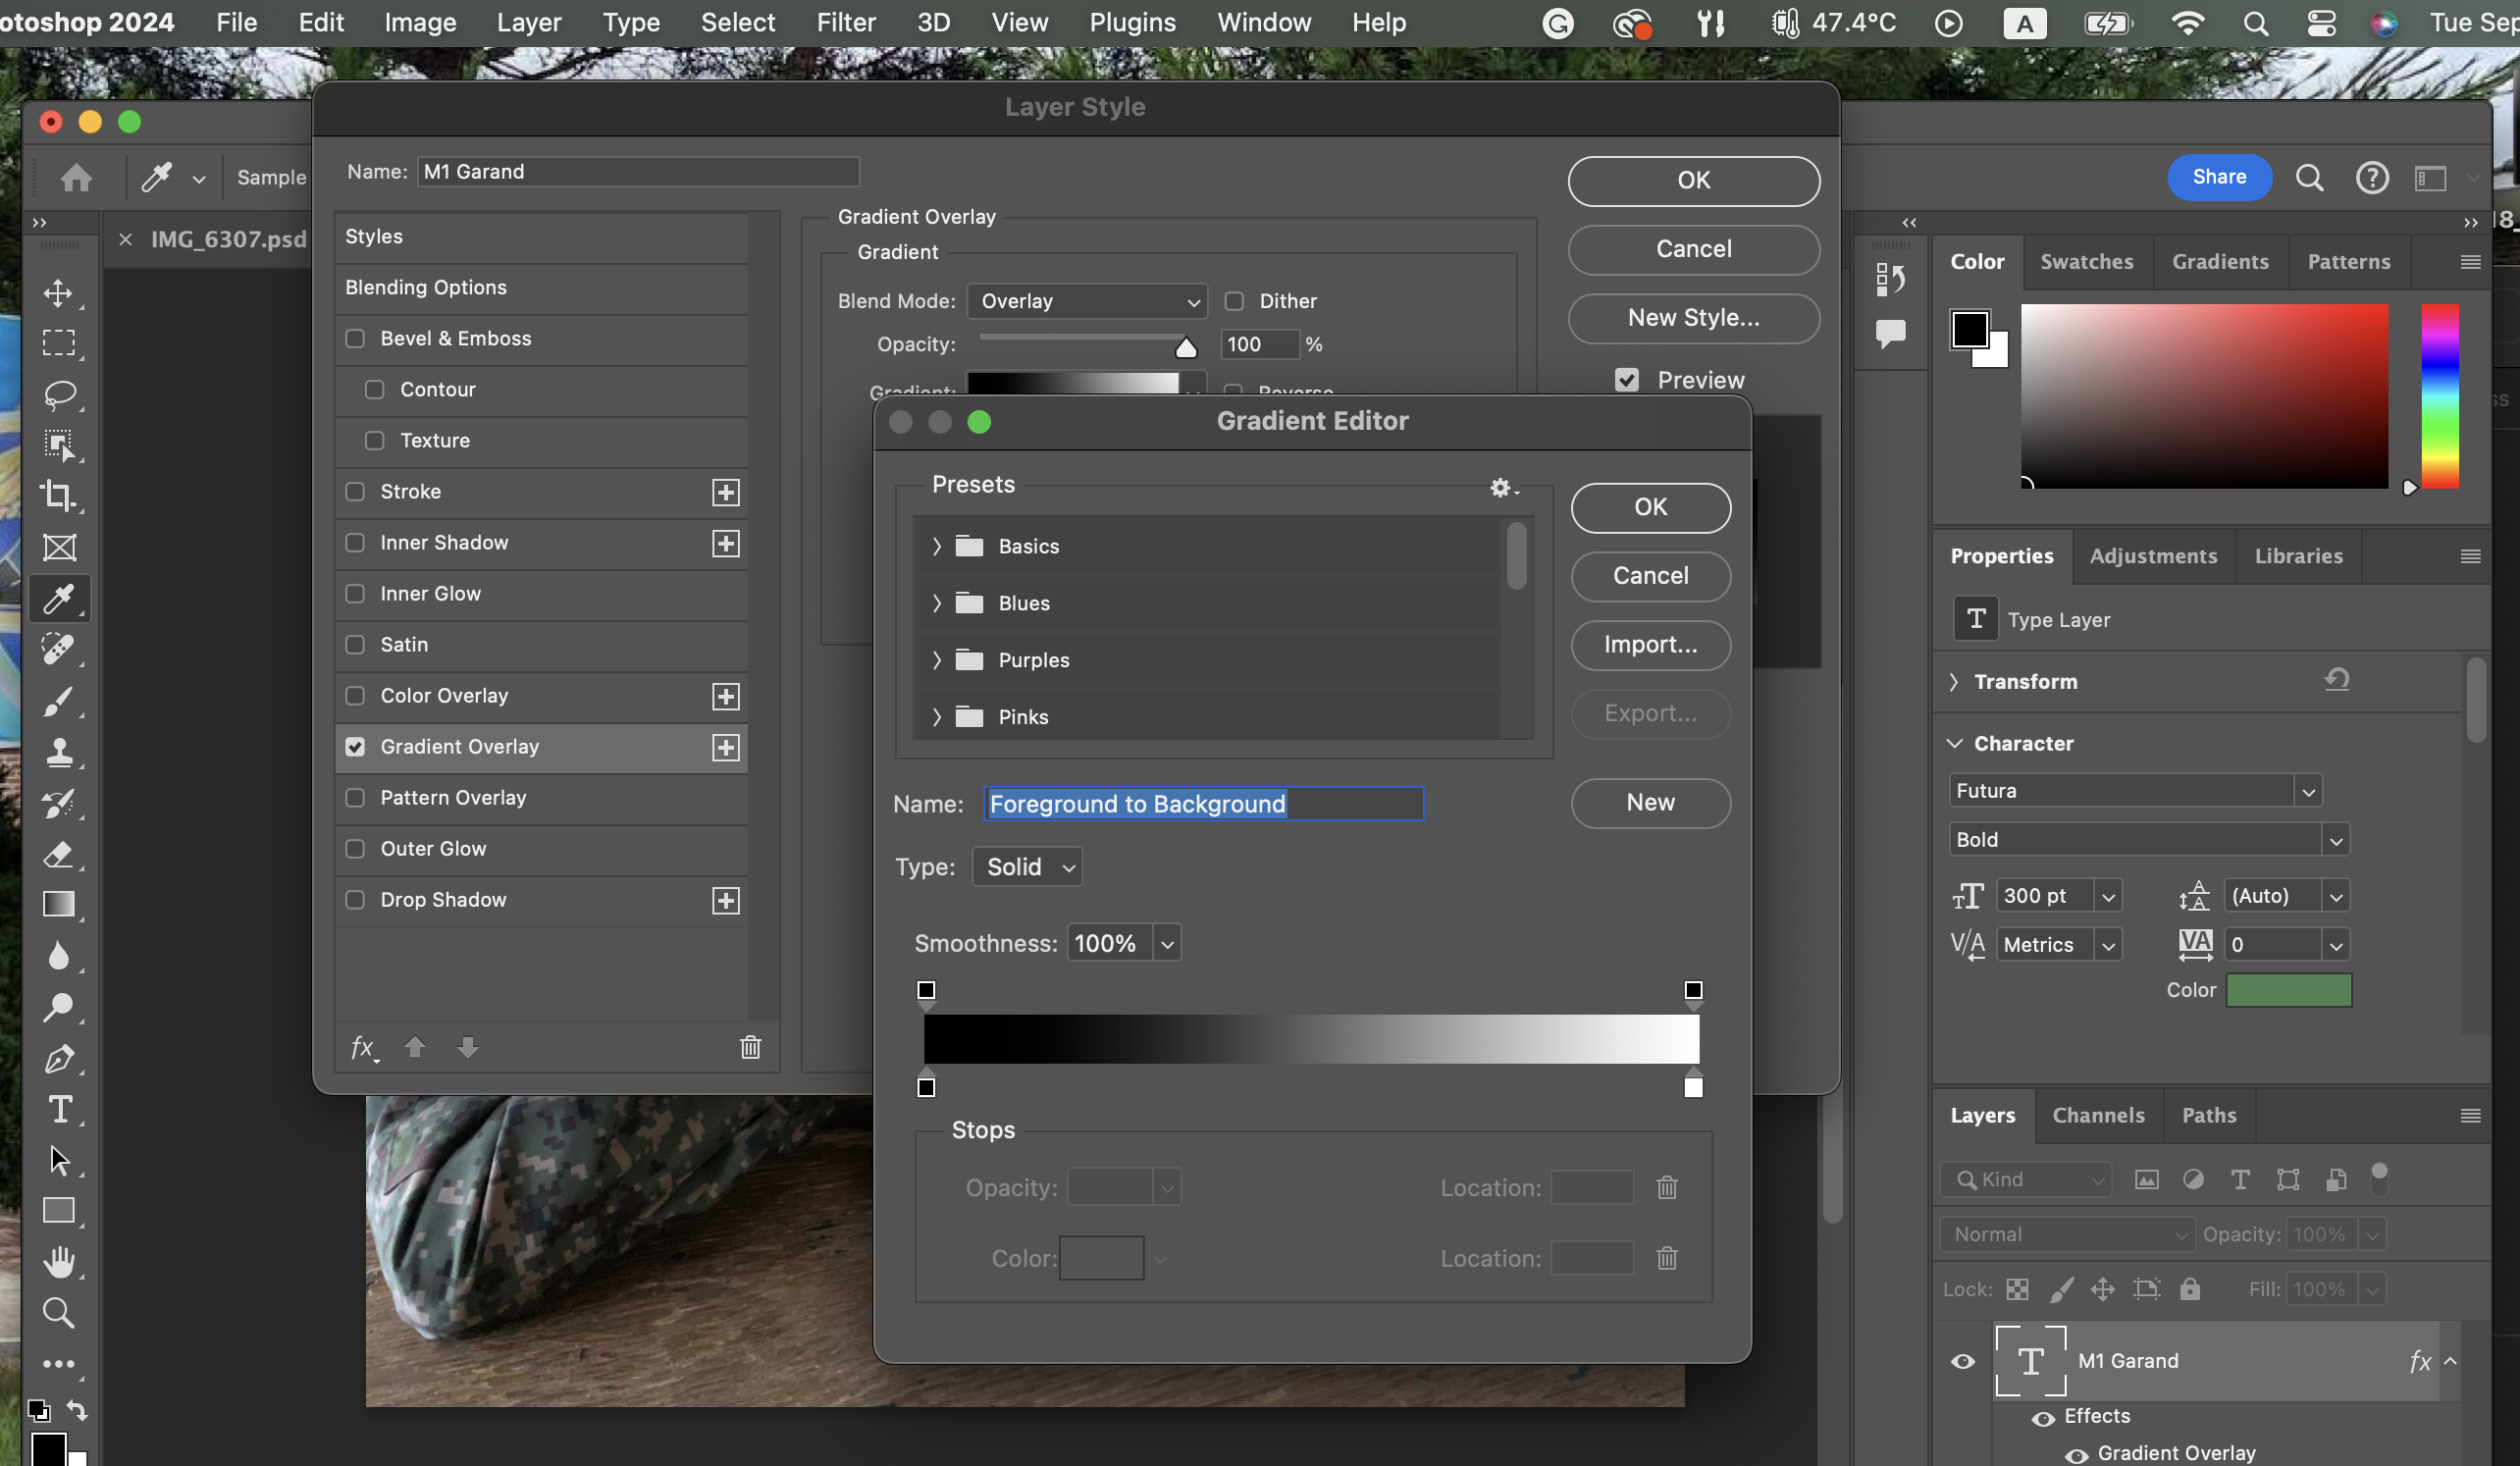Click the gradient Name input field

pyautogui.click(x=1203, y=804)
